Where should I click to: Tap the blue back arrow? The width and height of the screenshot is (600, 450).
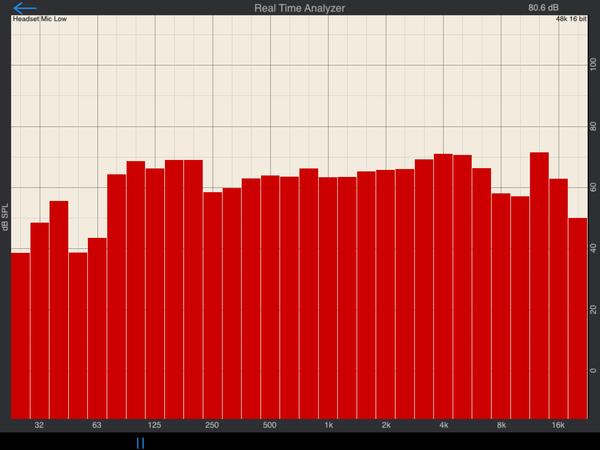24,8
